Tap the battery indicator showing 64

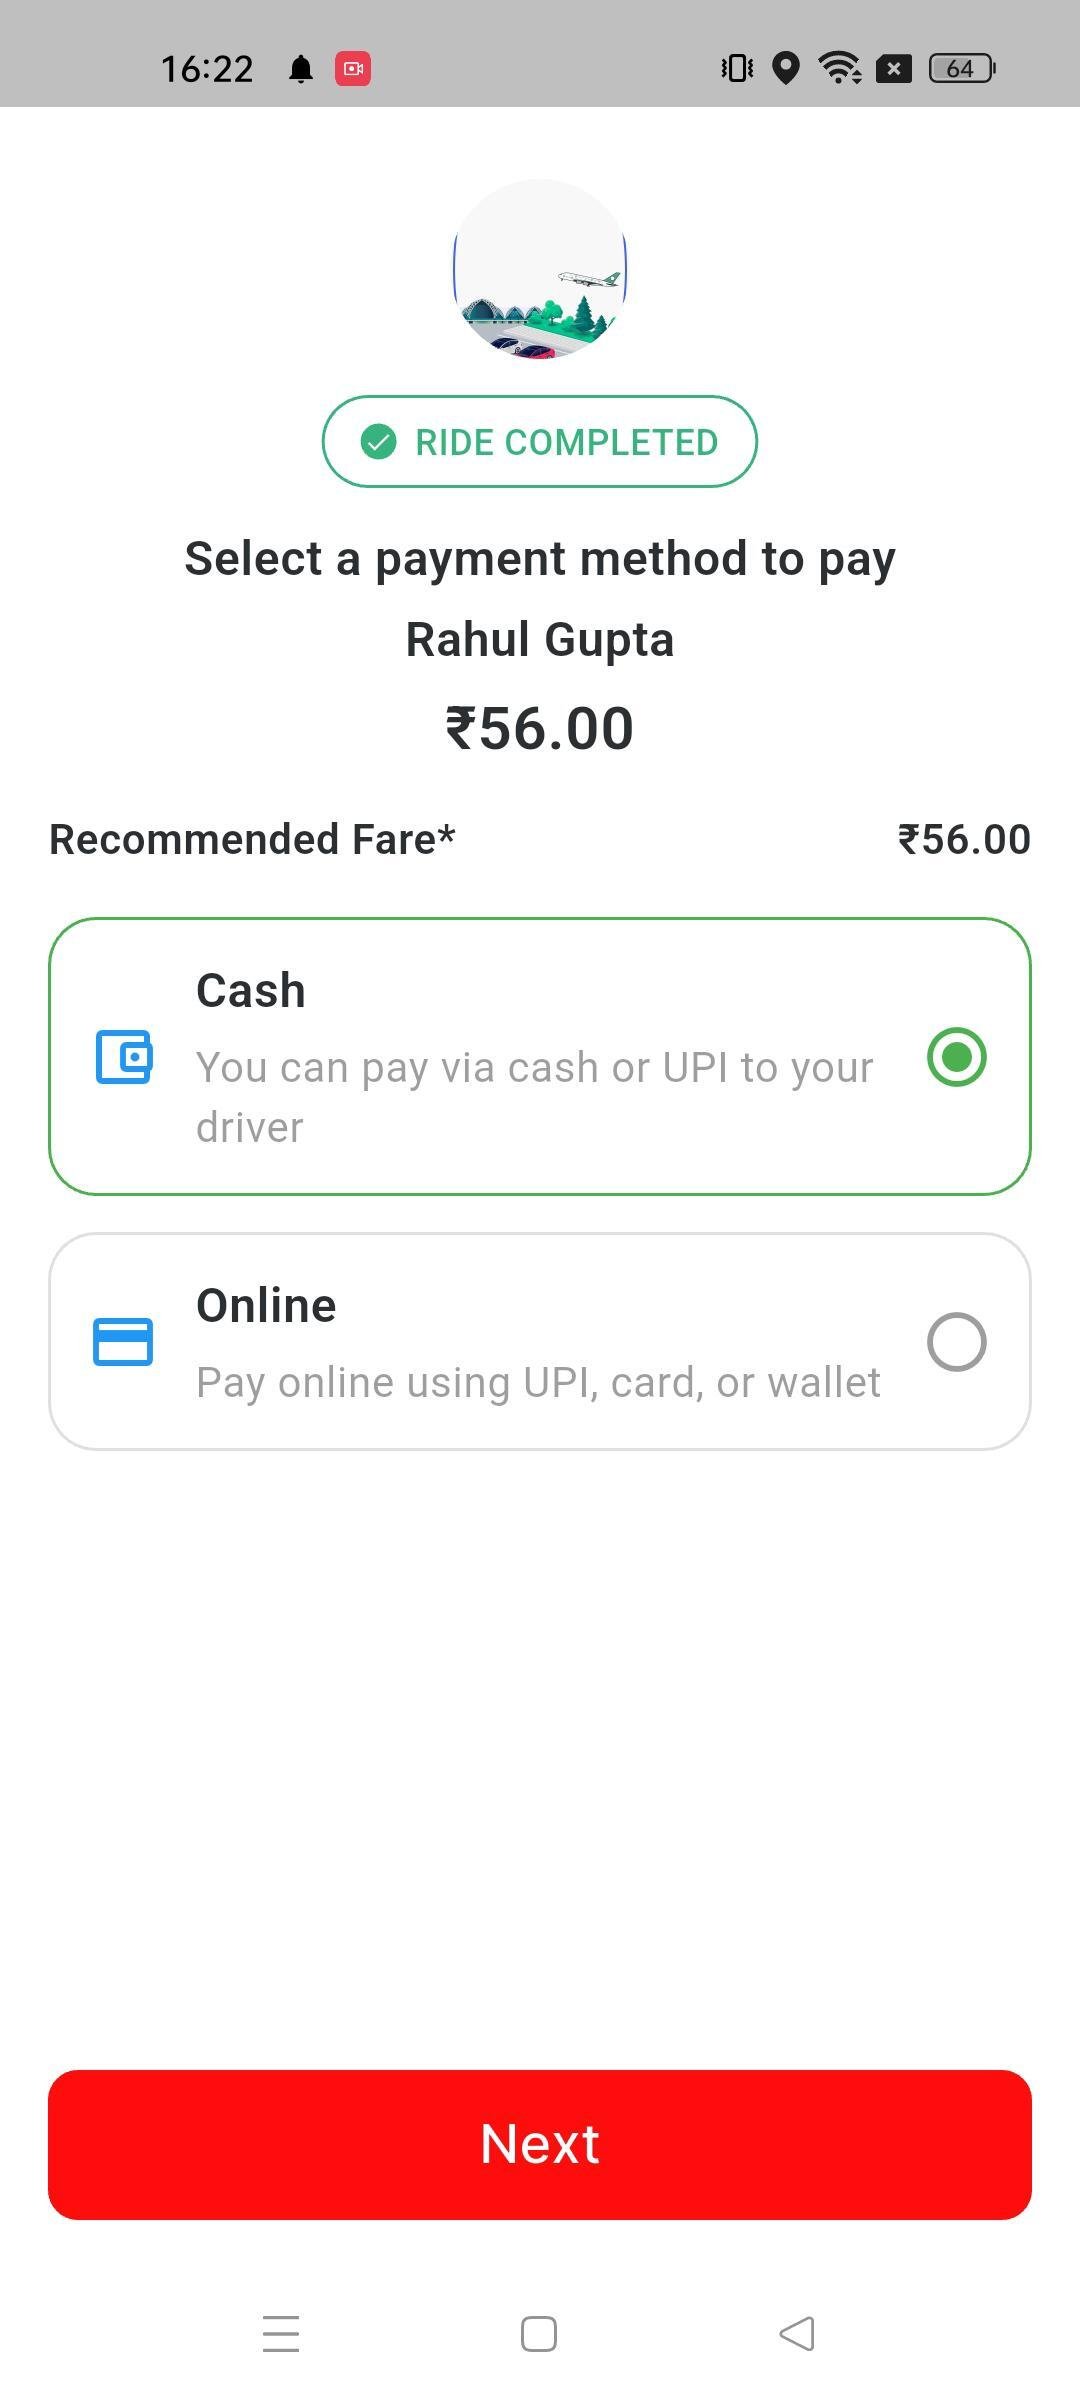(962, 68)
